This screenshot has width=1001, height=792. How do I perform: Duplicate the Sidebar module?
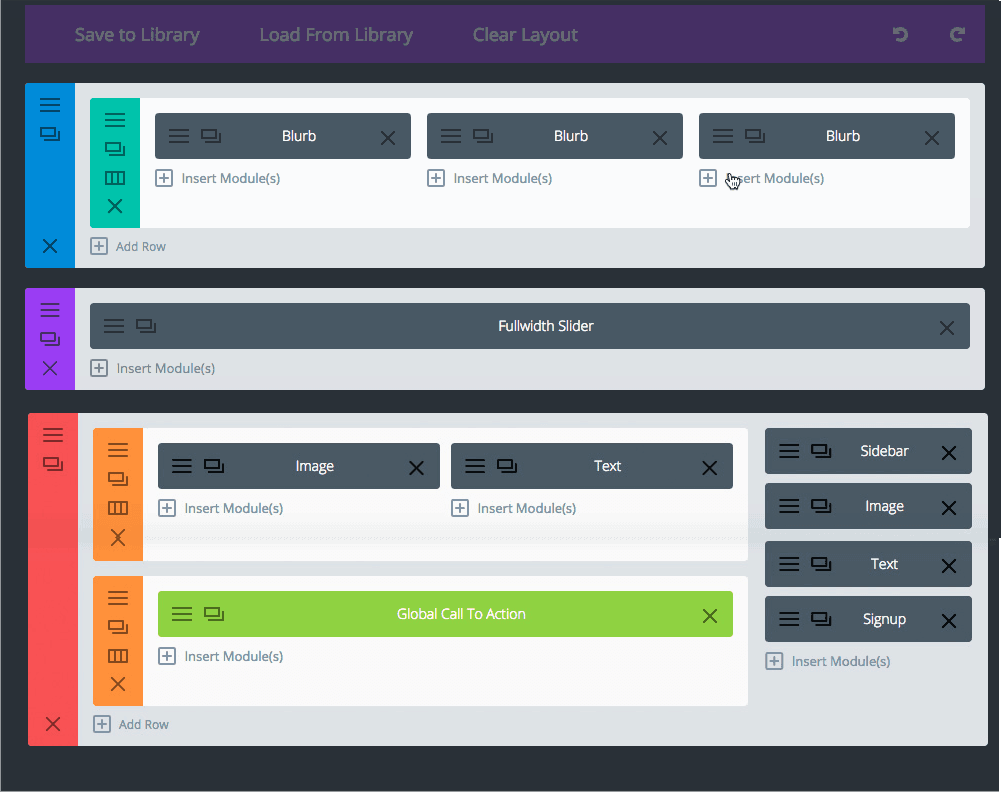point(822,451)
